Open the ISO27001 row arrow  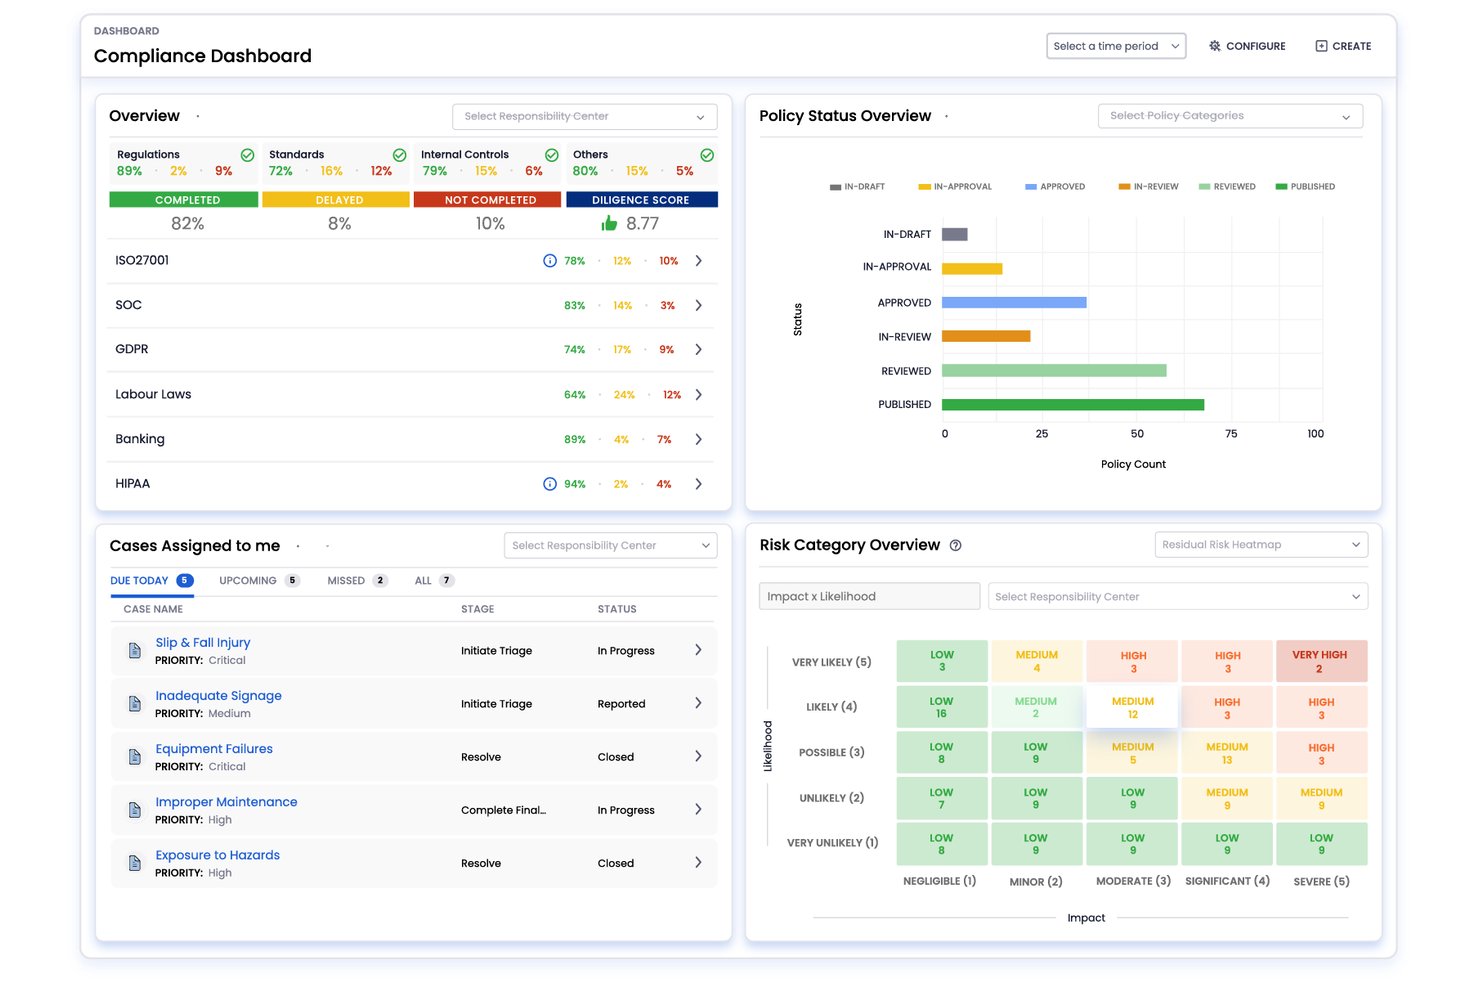(698, 261)
